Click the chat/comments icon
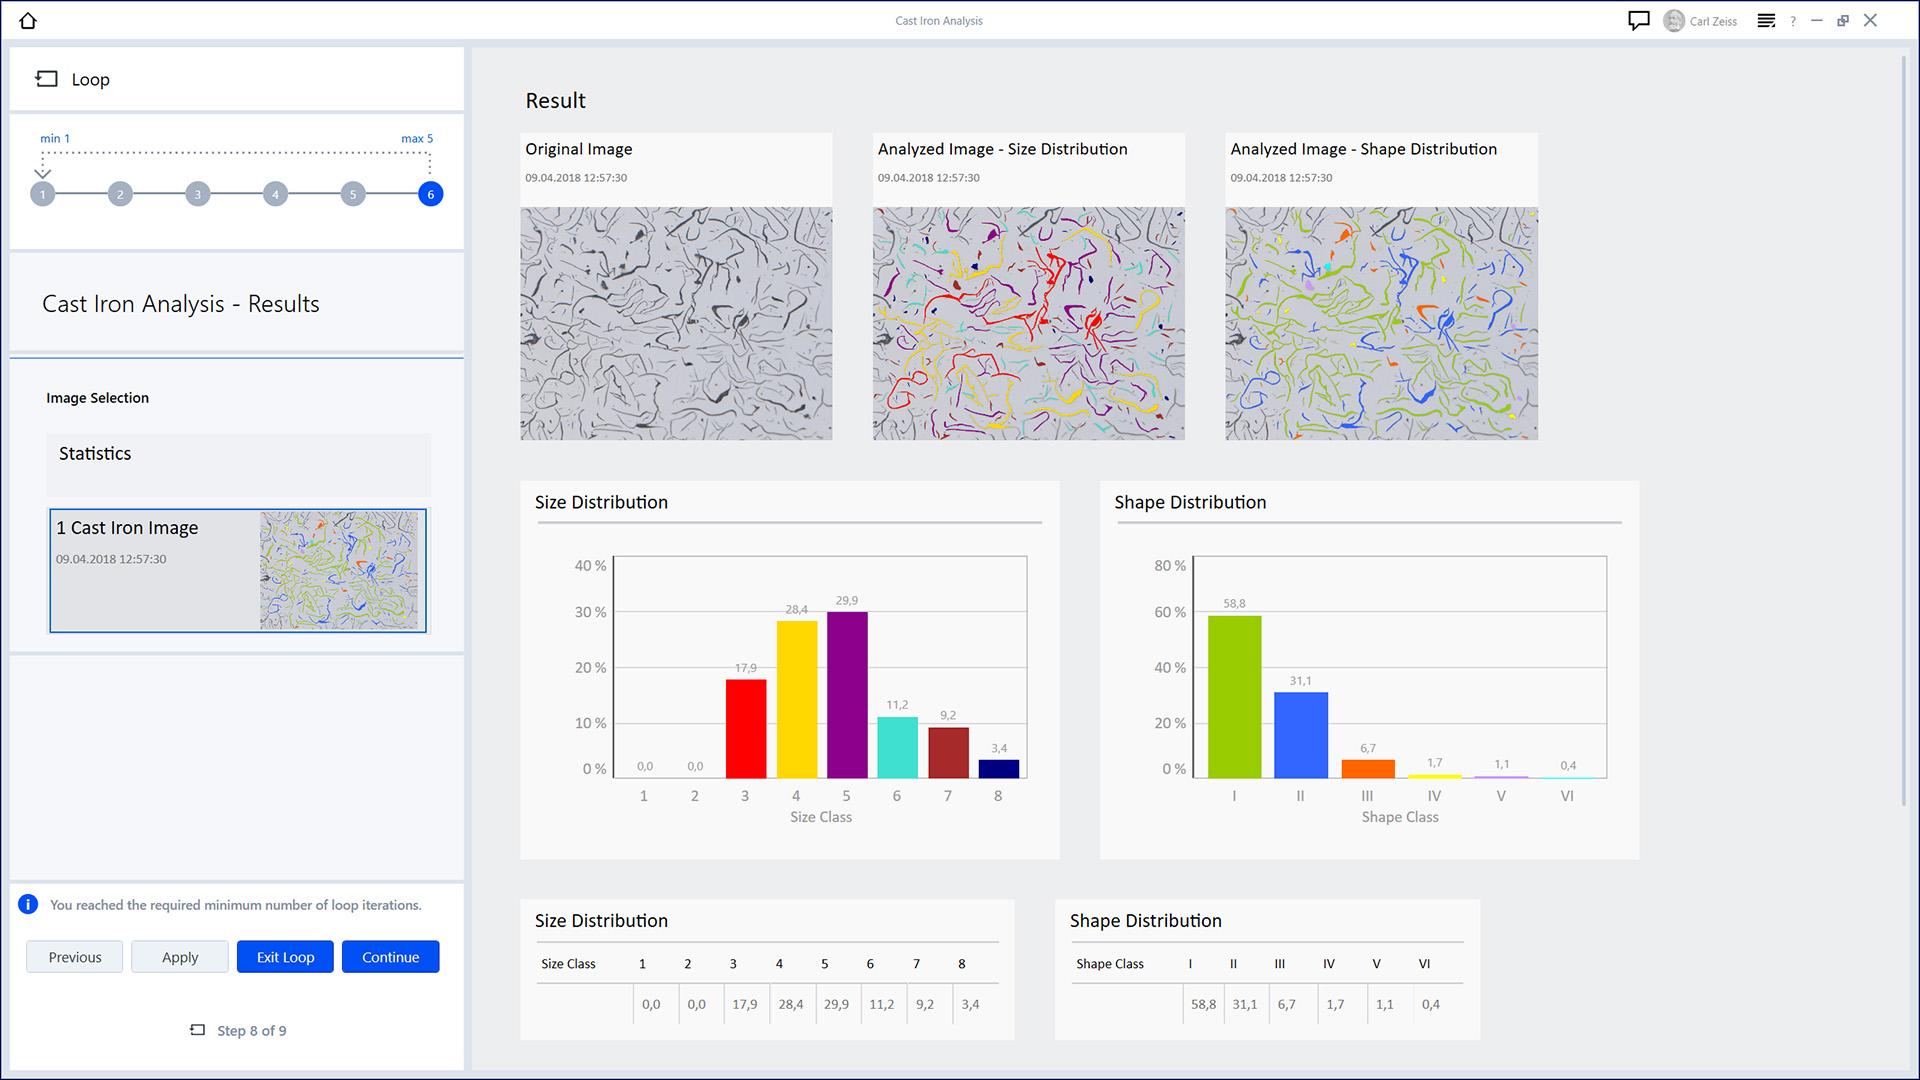 [x=1640, y=20]
